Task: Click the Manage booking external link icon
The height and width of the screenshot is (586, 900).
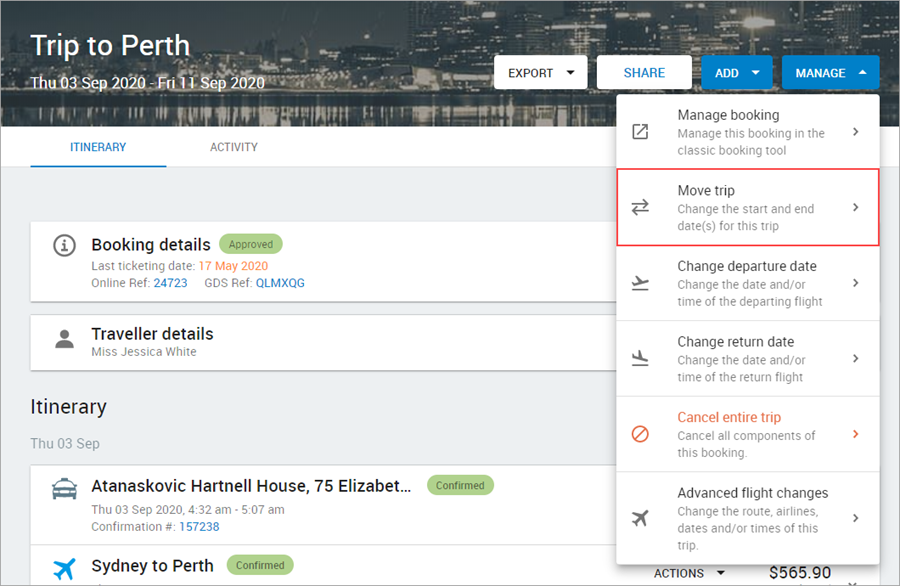Action: 640,132
